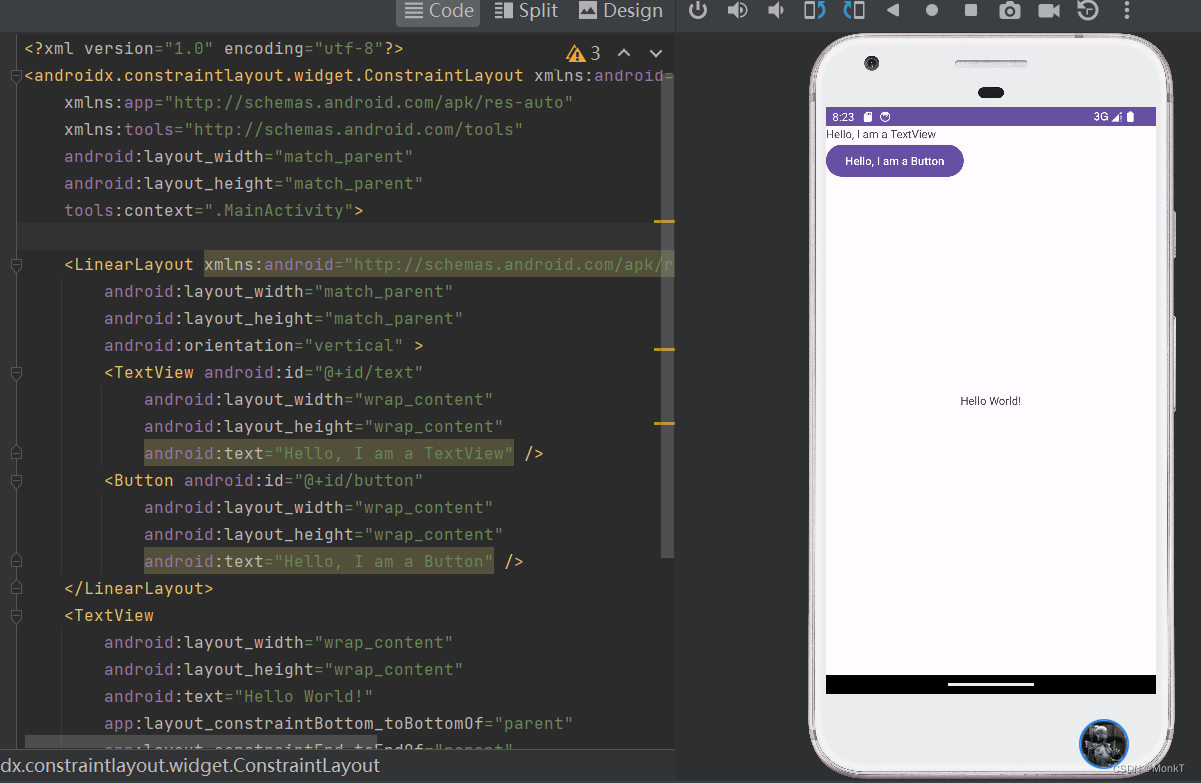
Task: Tap the 'Hello World!' text in emulator
Action: 990,401
